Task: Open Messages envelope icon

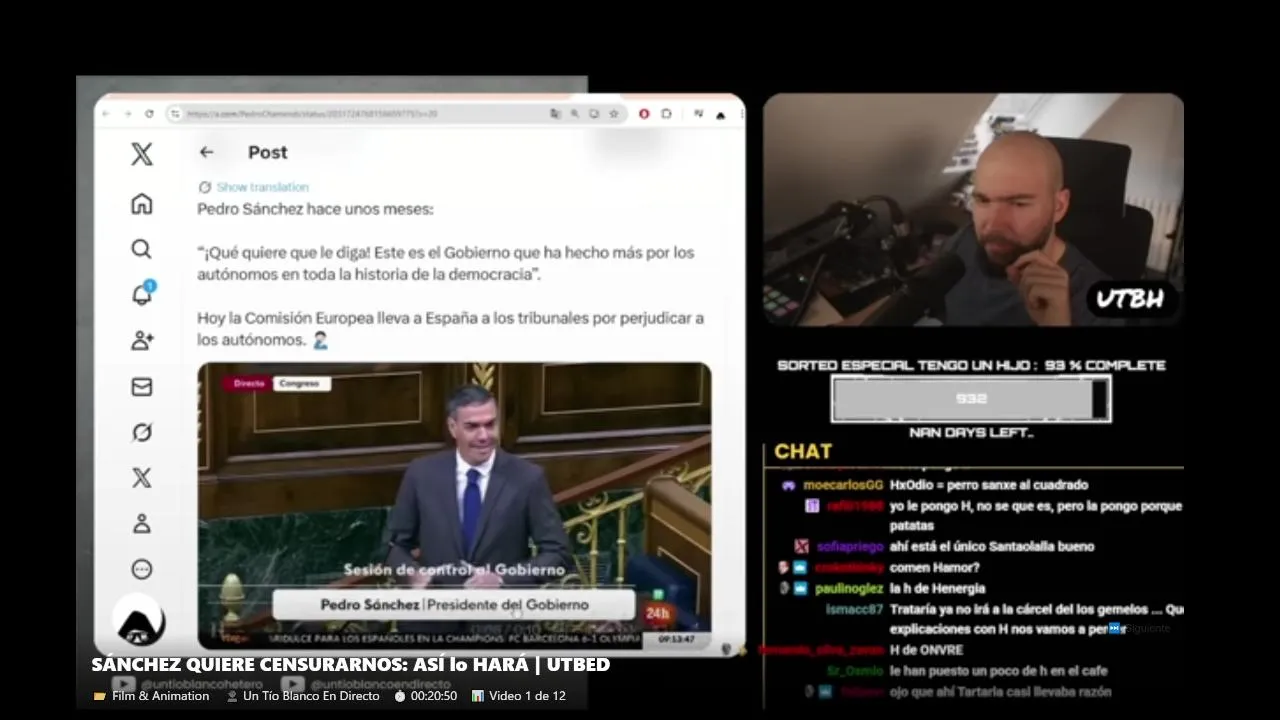Action: click(x=142, y=386)
